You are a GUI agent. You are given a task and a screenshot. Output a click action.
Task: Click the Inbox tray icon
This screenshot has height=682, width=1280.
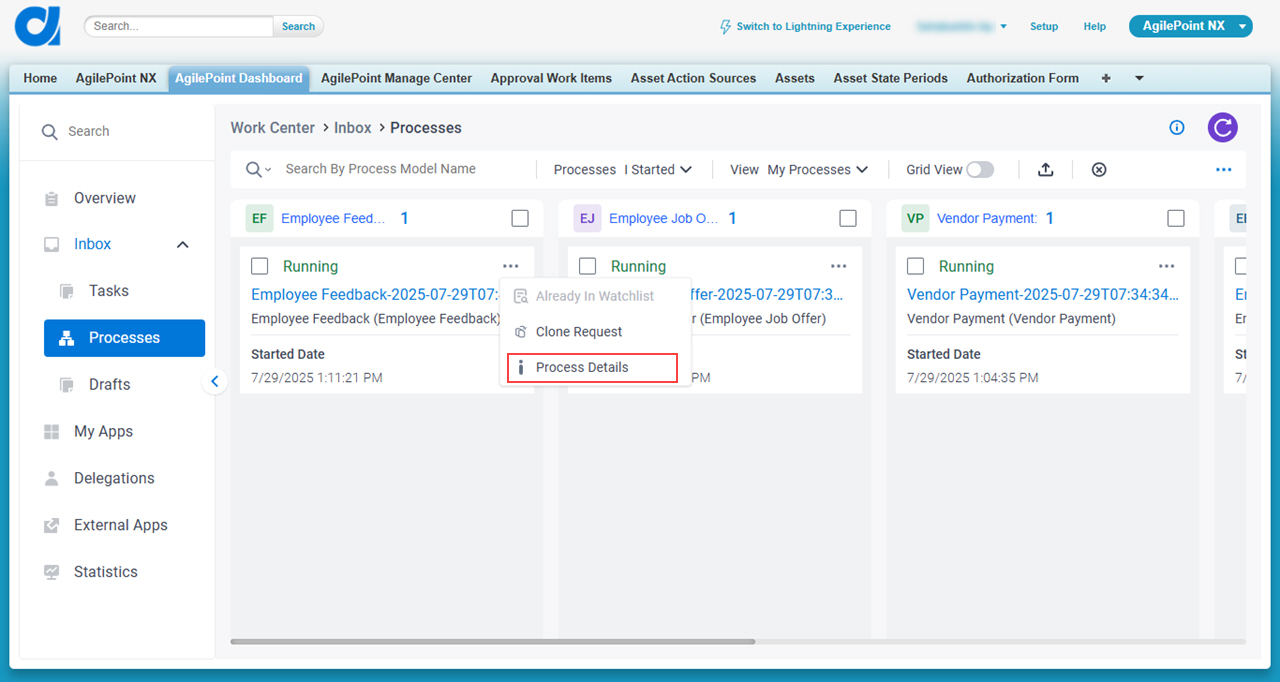click(x=52, y=245)
